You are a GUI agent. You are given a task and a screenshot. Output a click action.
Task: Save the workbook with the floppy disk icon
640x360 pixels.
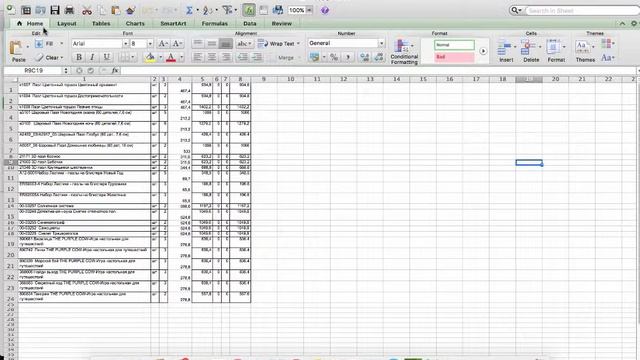[x=55, y=10]
